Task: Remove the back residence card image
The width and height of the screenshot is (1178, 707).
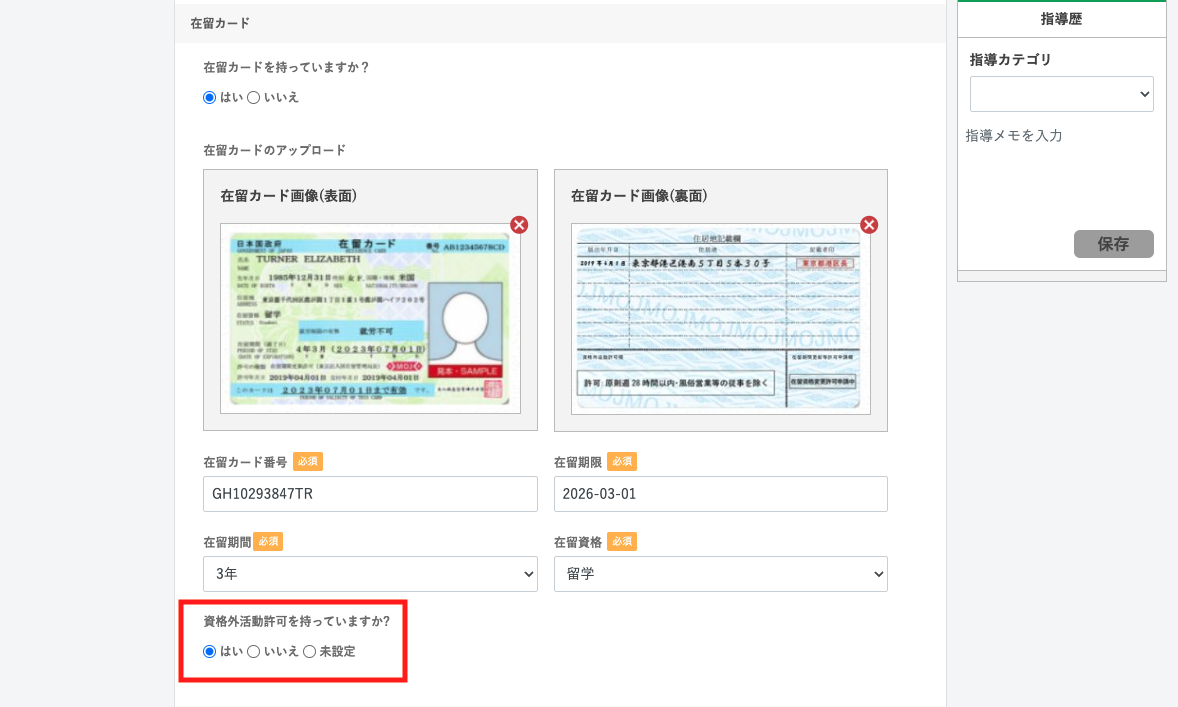Action: (869, 225)
